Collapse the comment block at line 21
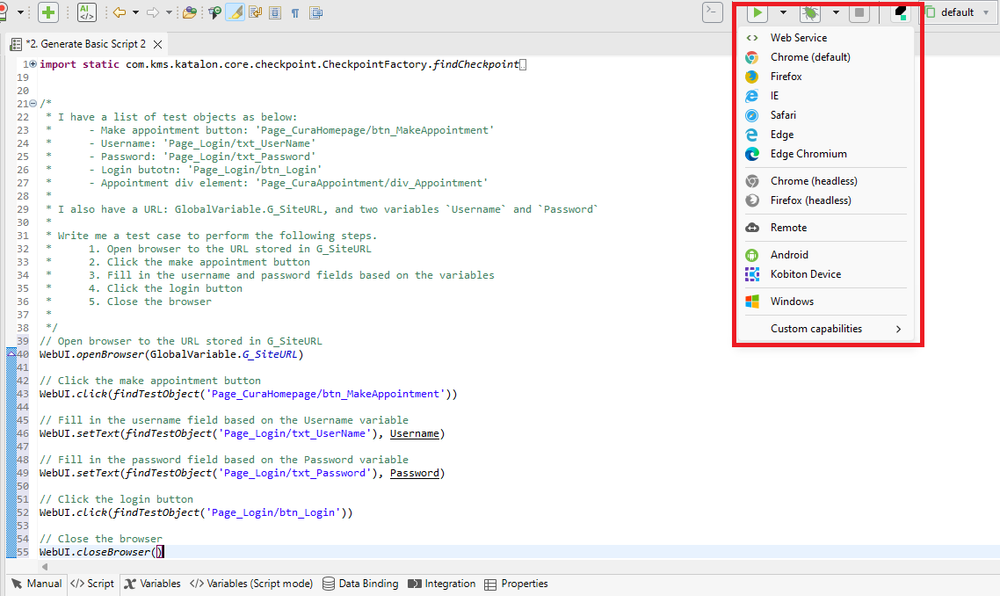Viewport: 1000px width, 596px height. pos(33,103)
